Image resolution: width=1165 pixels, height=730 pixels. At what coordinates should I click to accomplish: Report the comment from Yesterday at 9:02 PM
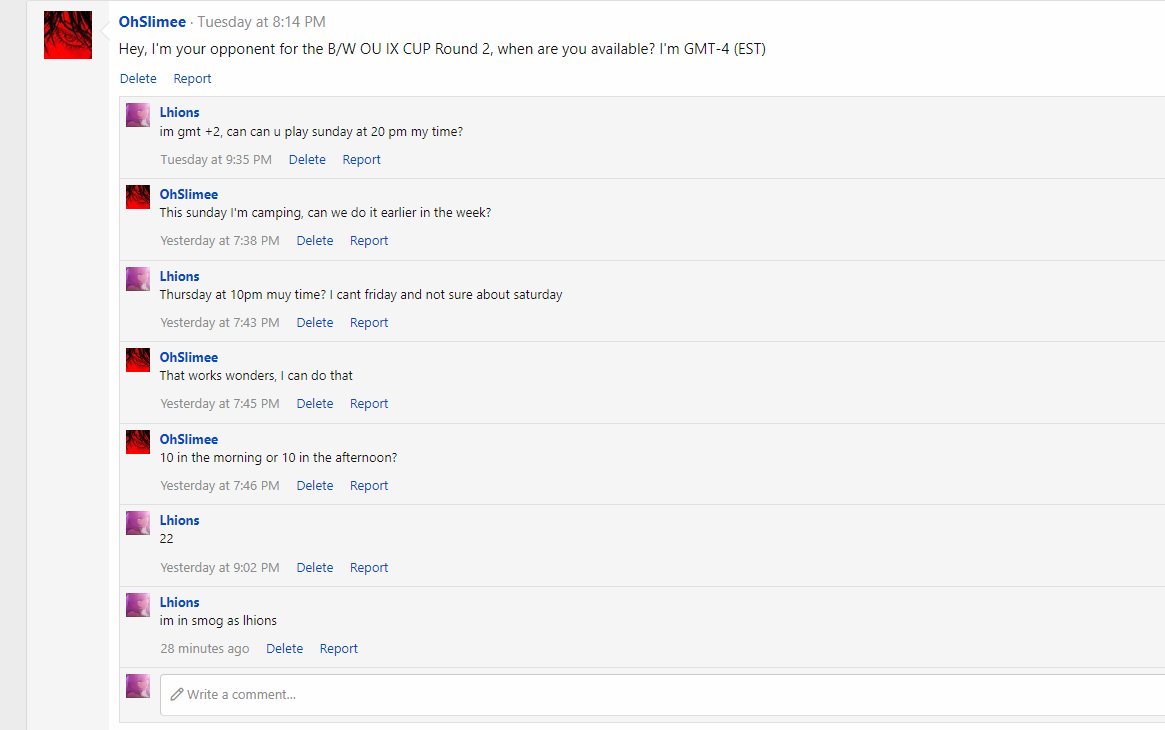tap(369, 567)
